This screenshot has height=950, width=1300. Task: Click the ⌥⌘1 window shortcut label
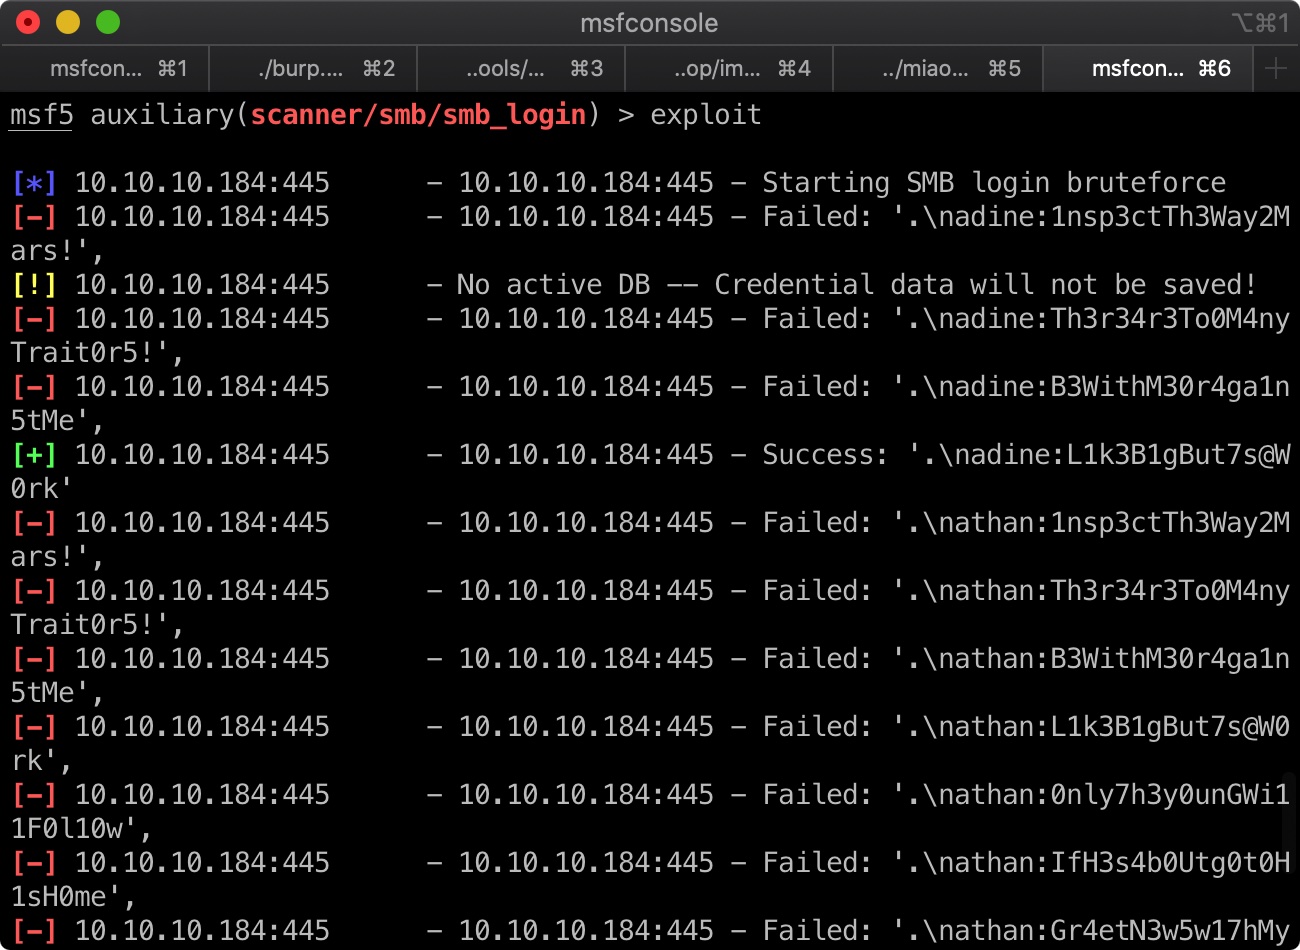(x=1259, y=23)
